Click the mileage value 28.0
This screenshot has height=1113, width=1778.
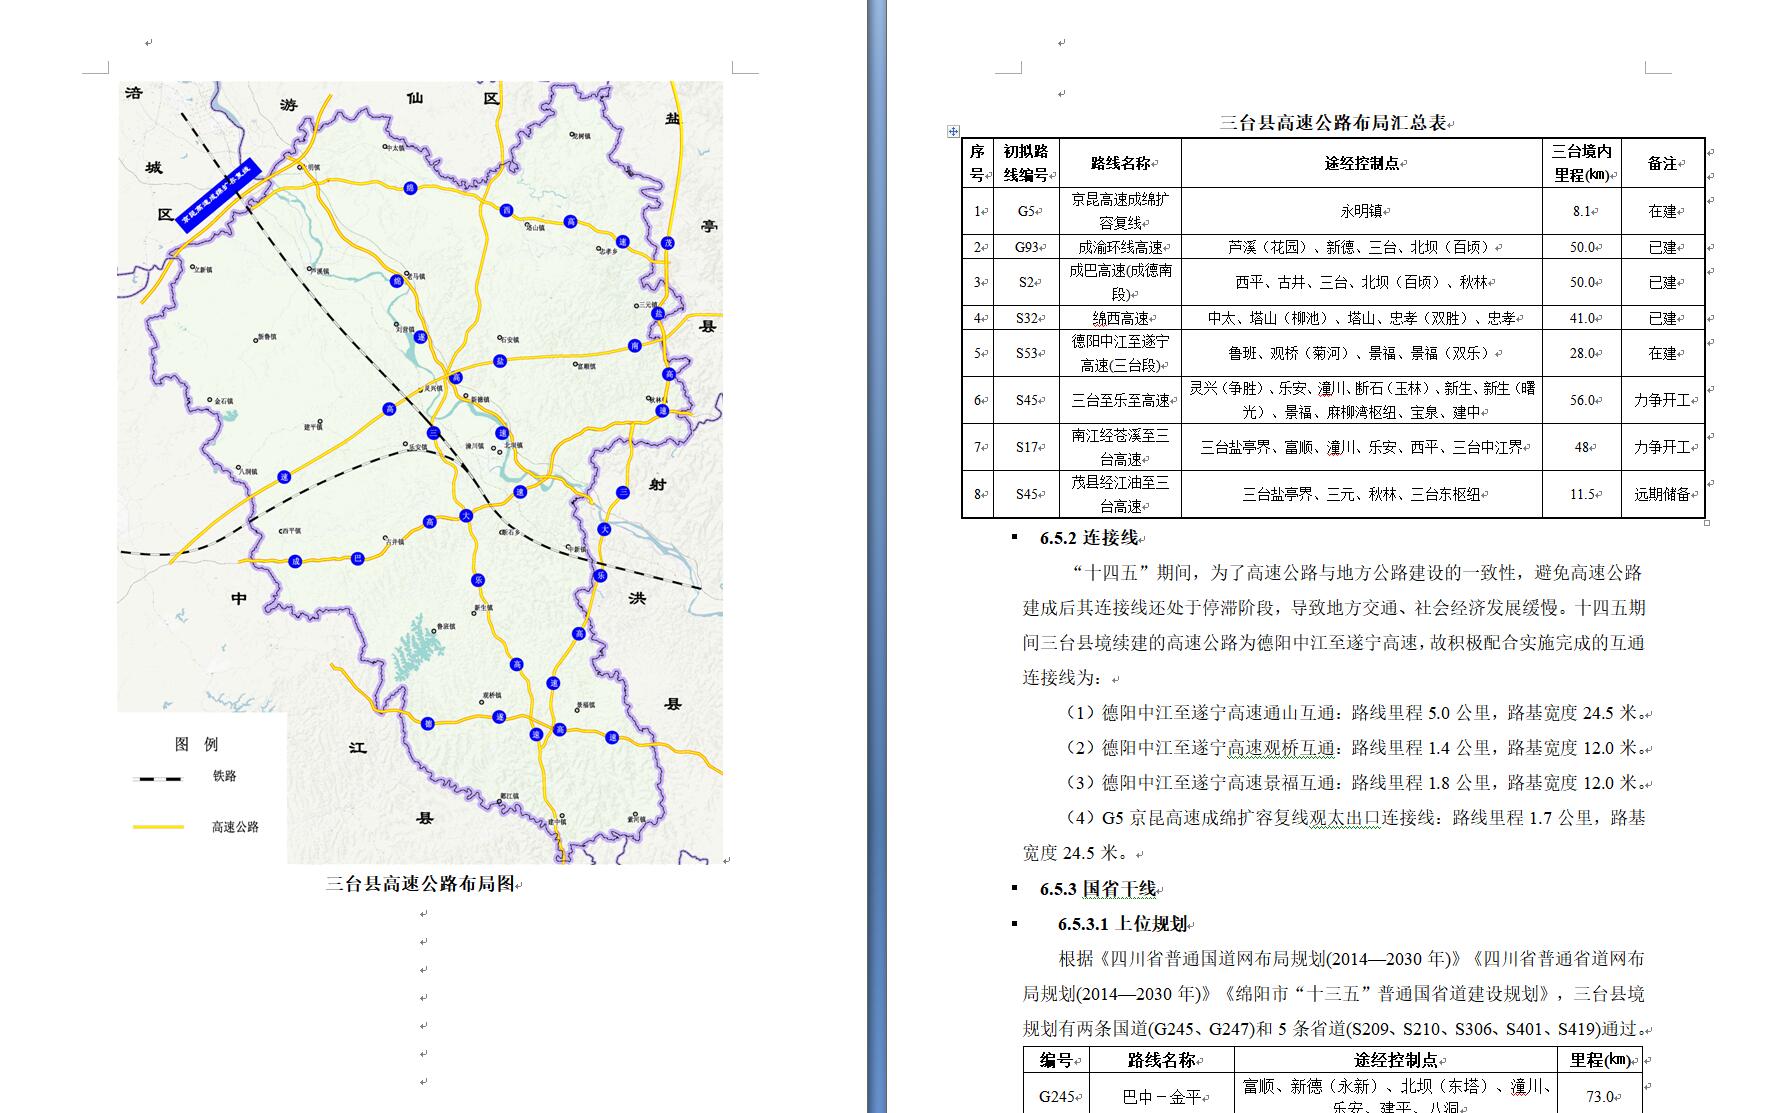coord(1582,353)
